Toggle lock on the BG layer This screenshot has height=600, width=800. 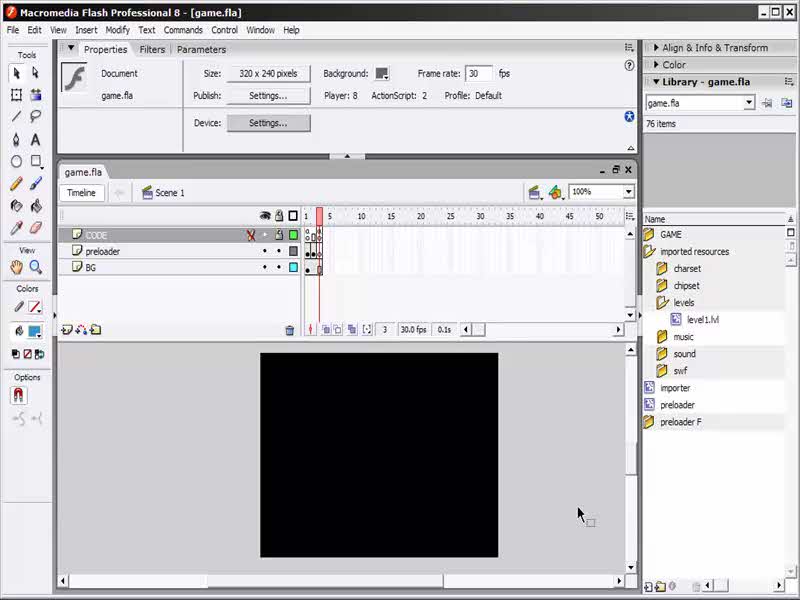[x=279, y=268]
